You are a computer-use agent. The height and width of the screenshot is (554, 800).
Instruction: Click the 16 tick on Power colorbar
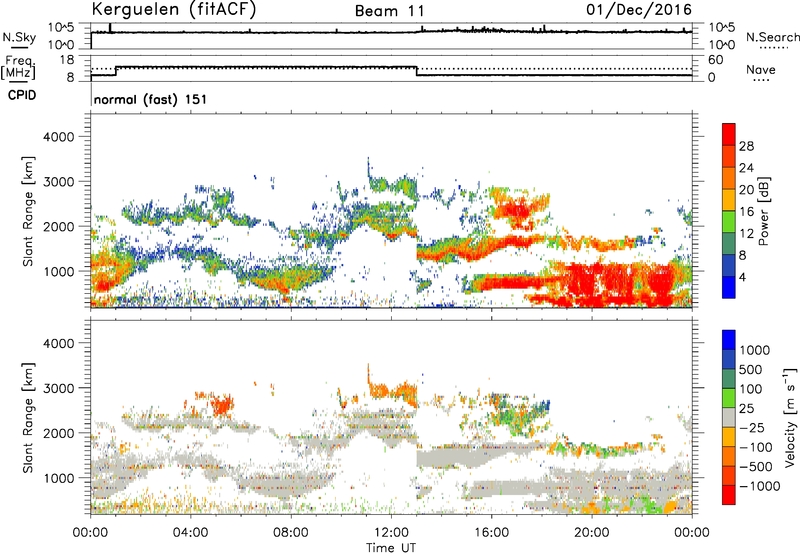(746, 212)
